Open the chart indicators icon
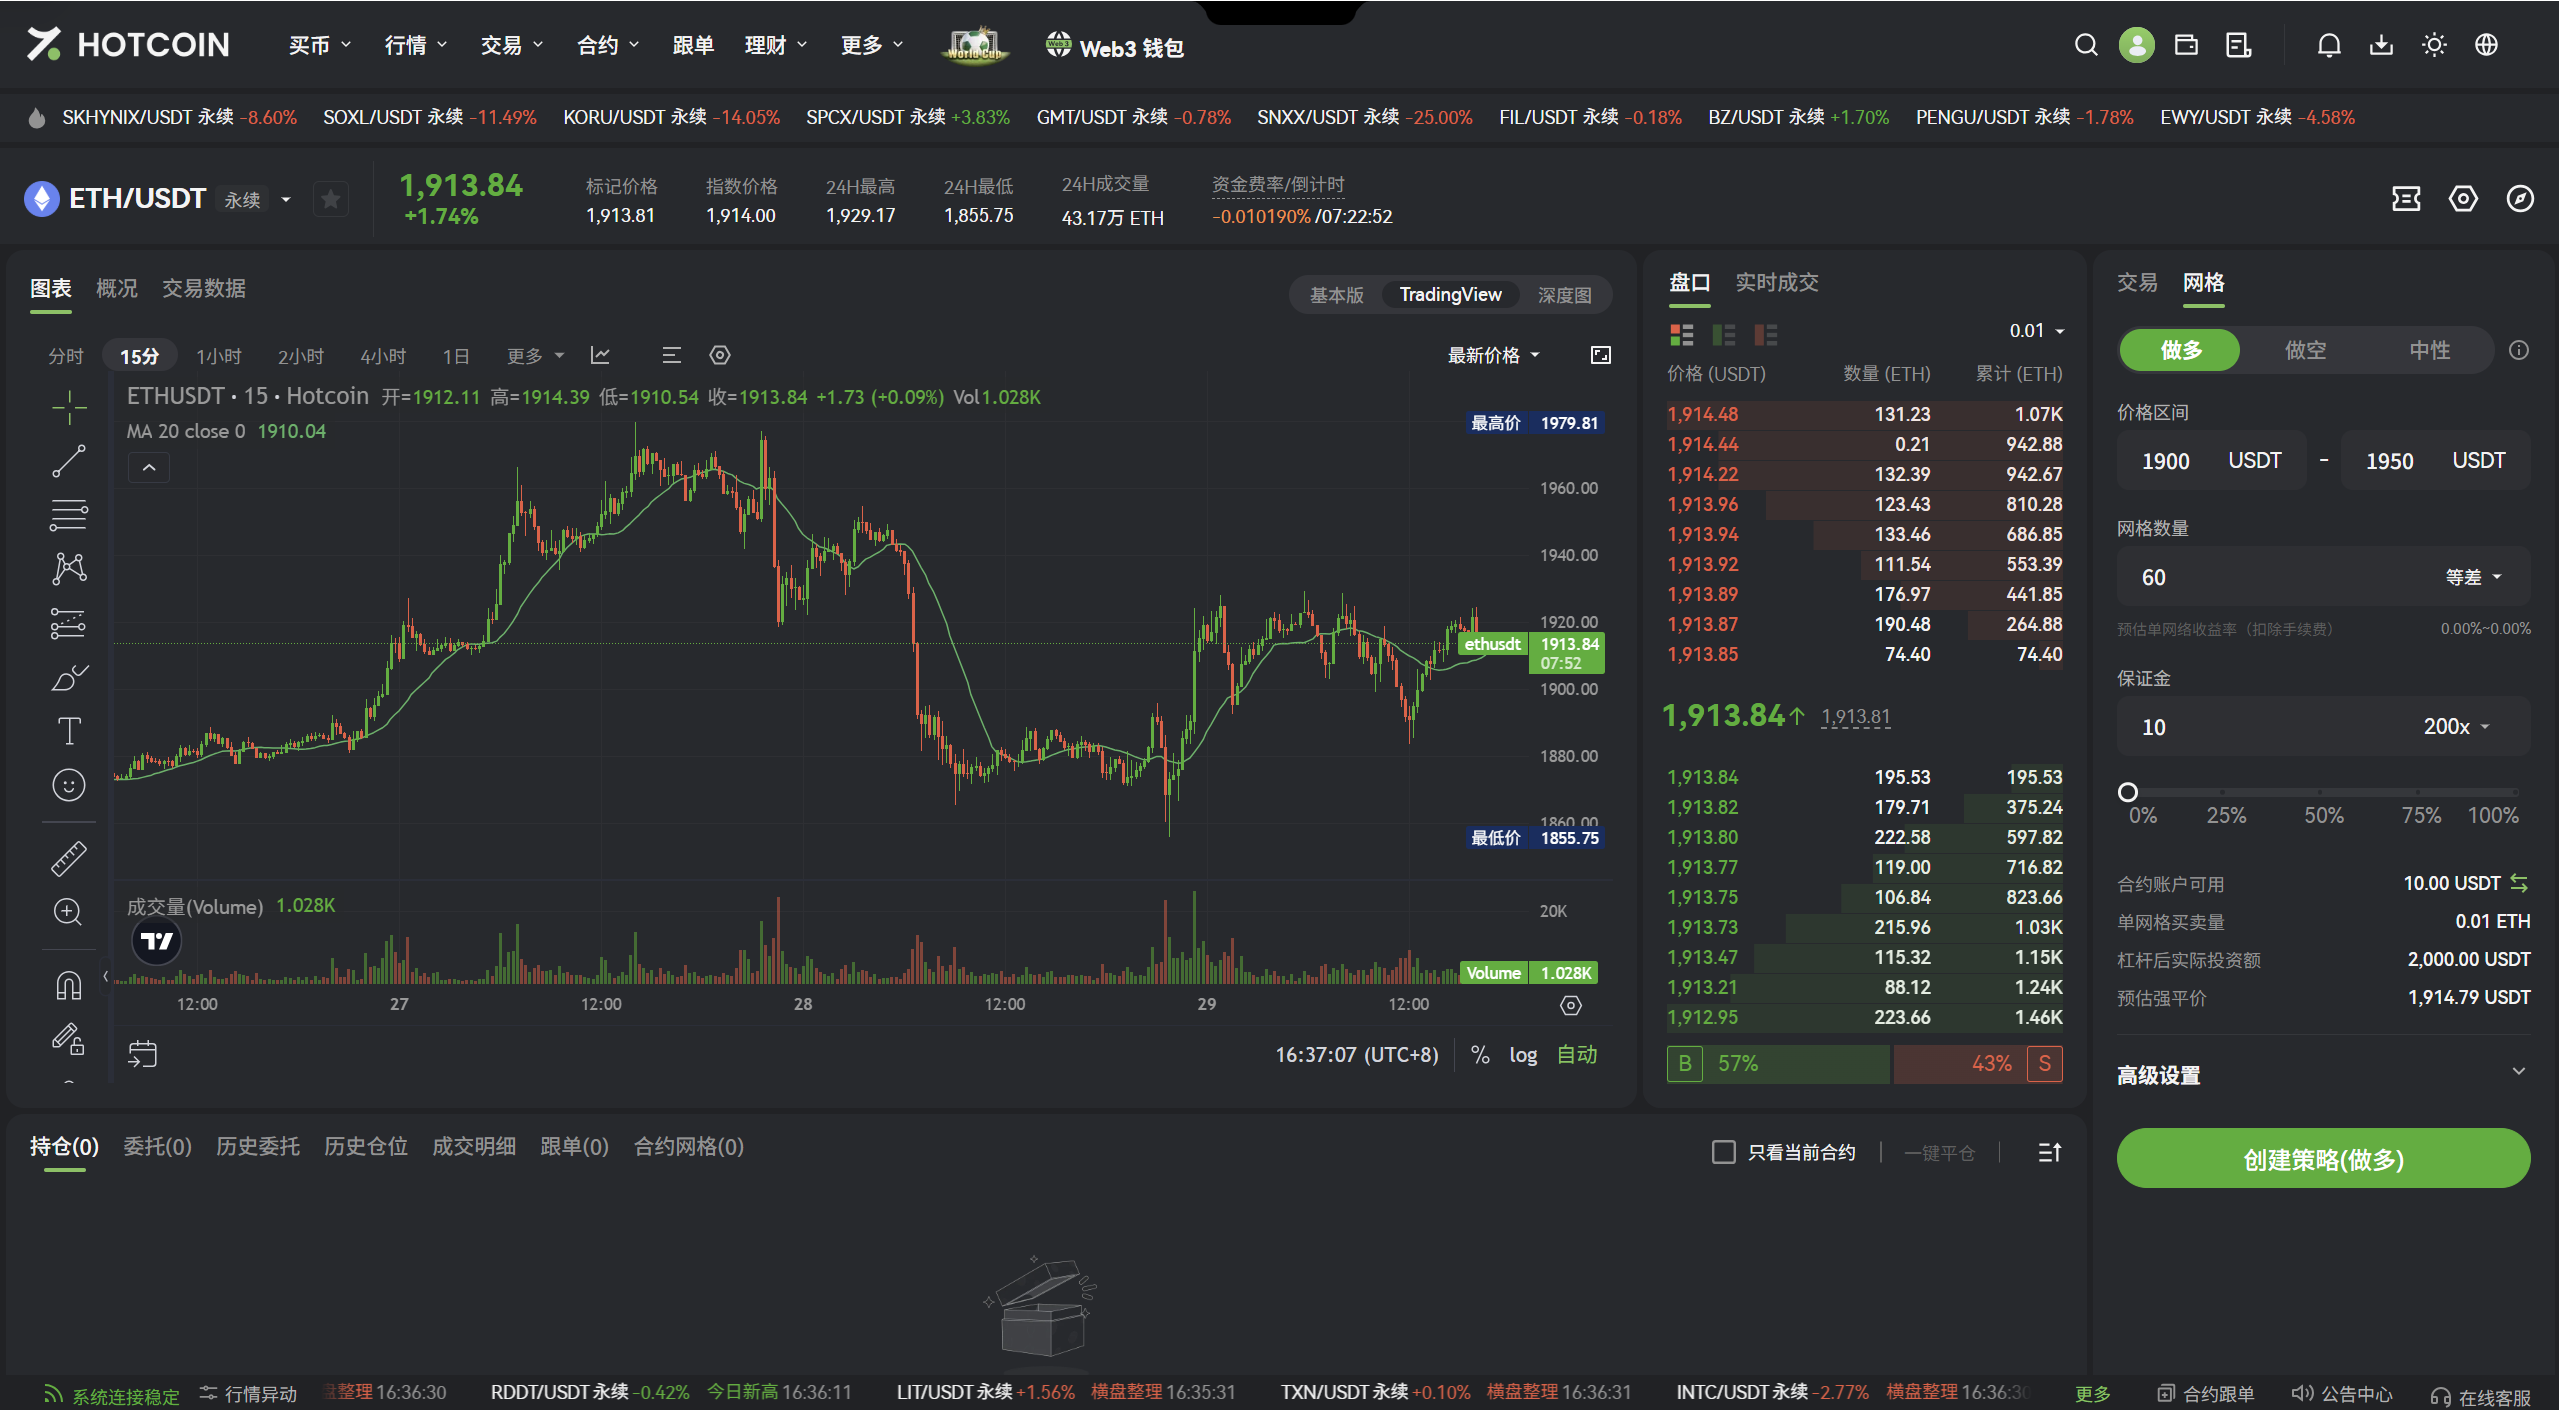The image size is (2559, 1410). pyautogui.click(x=600, y=355)
